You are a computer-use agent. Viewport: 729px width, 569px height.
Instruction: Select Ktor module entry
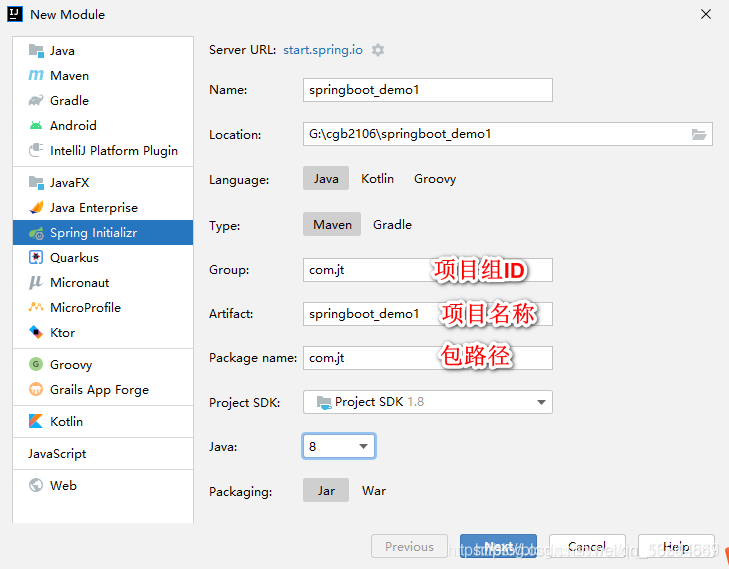point(103,332)
